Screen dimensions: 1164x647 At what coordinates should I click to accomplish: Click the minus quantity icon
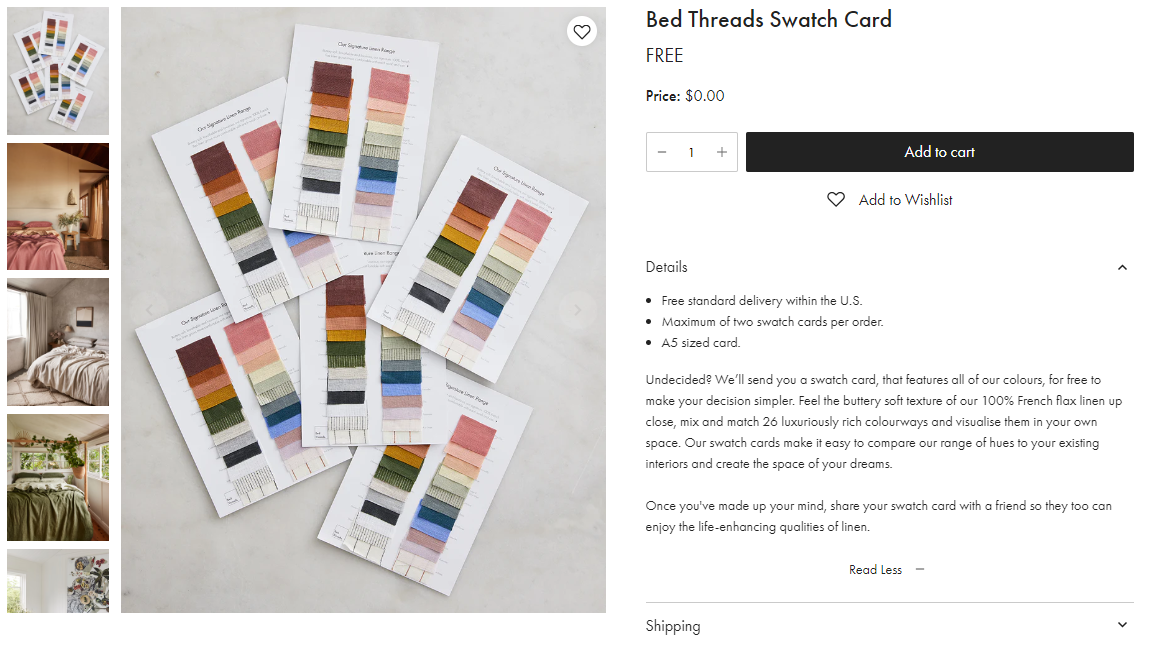[662, 152]
